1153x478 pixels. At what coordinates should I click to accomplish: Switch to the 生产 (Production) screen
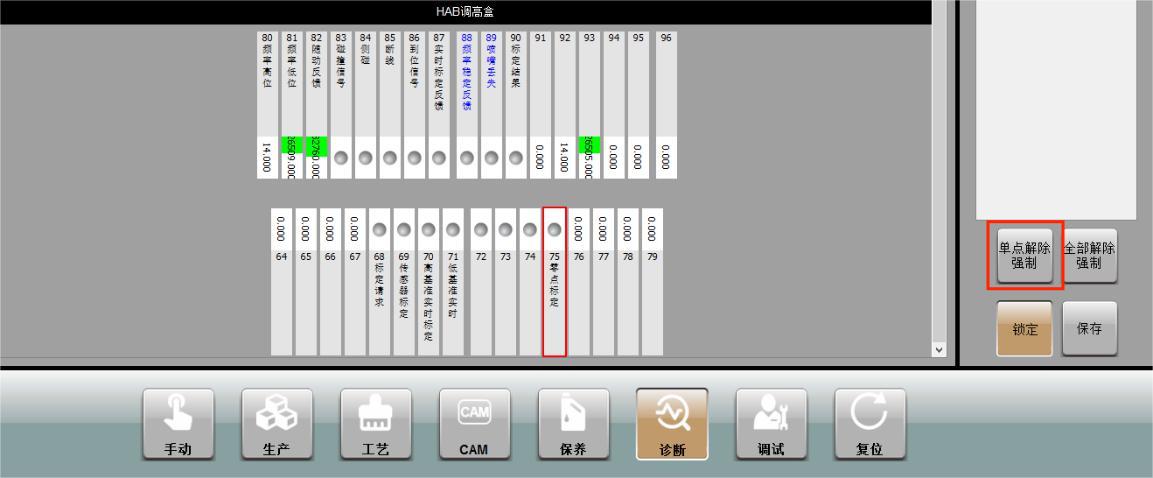coord(276,424)
